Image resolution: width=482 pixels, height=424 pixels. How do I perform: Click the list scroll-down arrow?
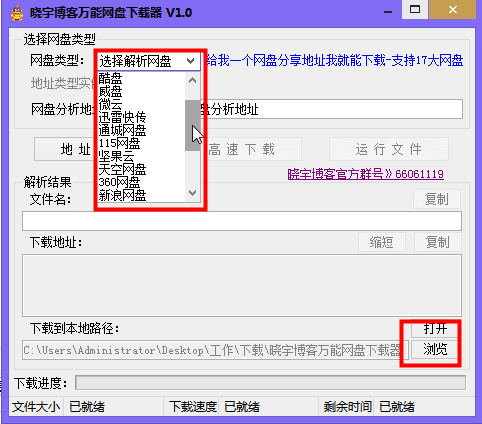(192, 193)
